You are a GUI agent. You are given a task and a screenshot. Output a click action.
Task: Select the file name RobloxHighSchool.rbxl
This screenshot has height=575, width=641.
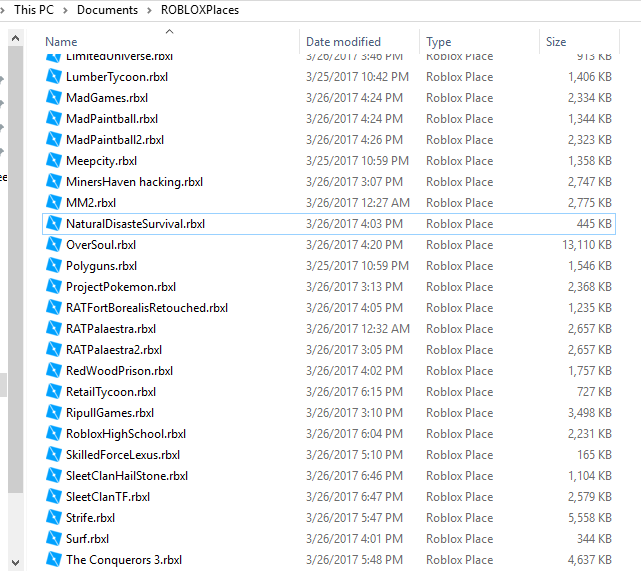click(126, 434)
